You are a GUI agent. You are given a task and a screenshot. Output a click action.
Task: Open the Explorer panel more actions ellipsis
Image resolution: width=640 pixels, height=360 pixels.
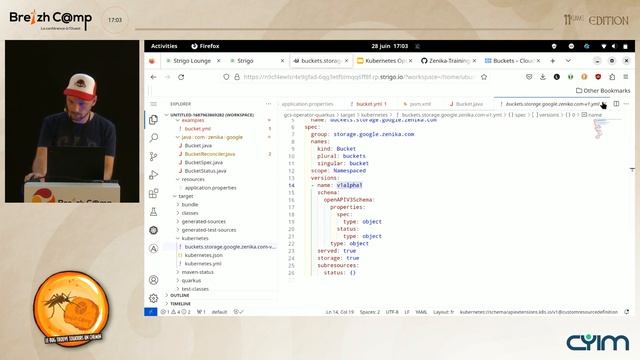pyautogui.click(x=268, y=104)
